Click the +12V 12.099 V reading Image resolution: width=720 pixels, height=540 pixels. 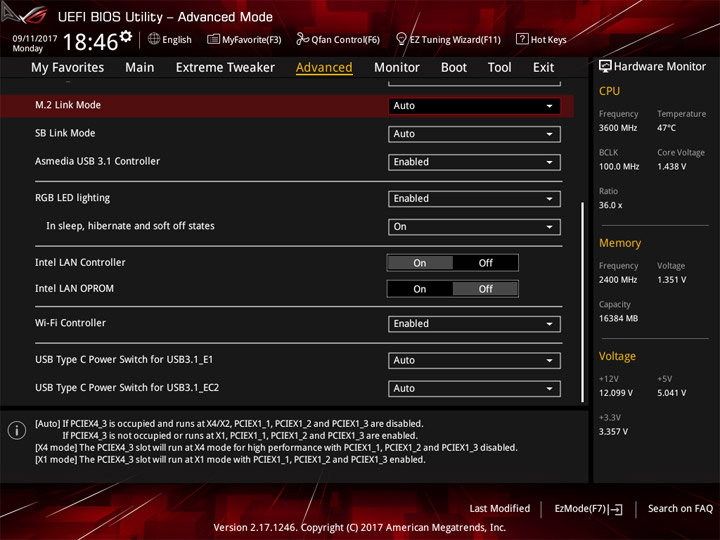coord(616,393)
